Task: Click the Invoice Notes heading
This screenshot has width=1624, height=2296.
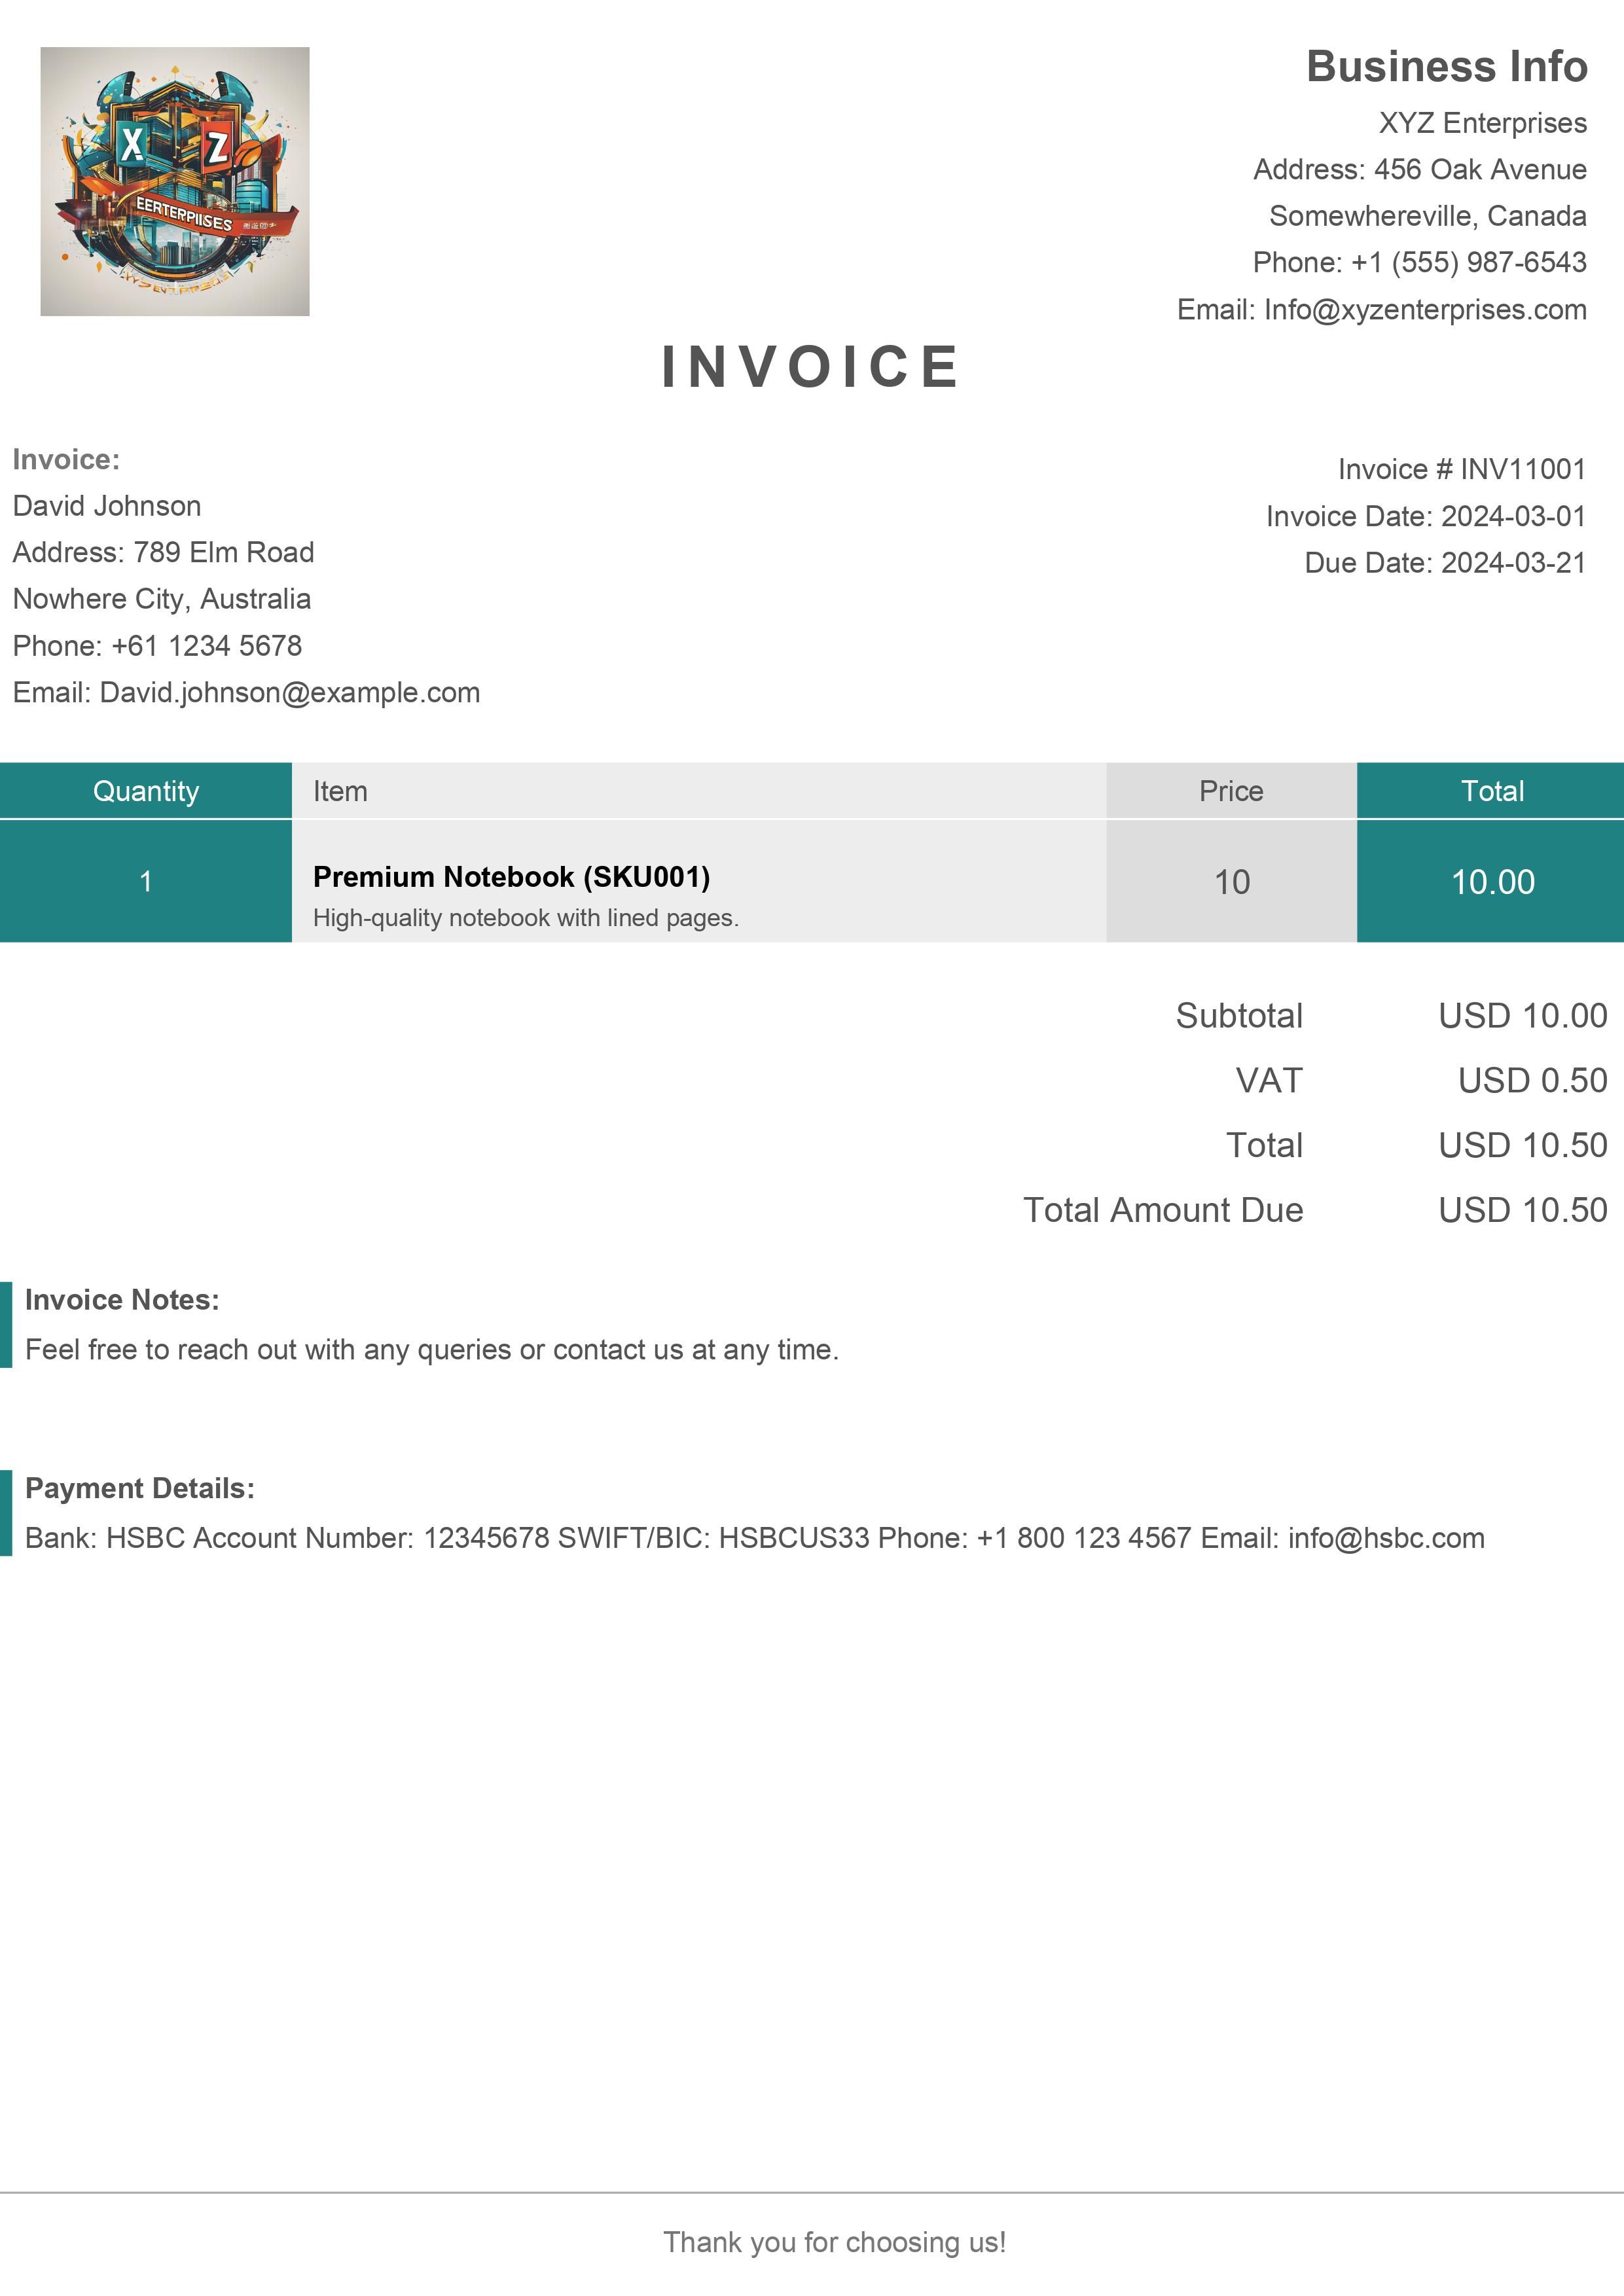Action: 122,1300
